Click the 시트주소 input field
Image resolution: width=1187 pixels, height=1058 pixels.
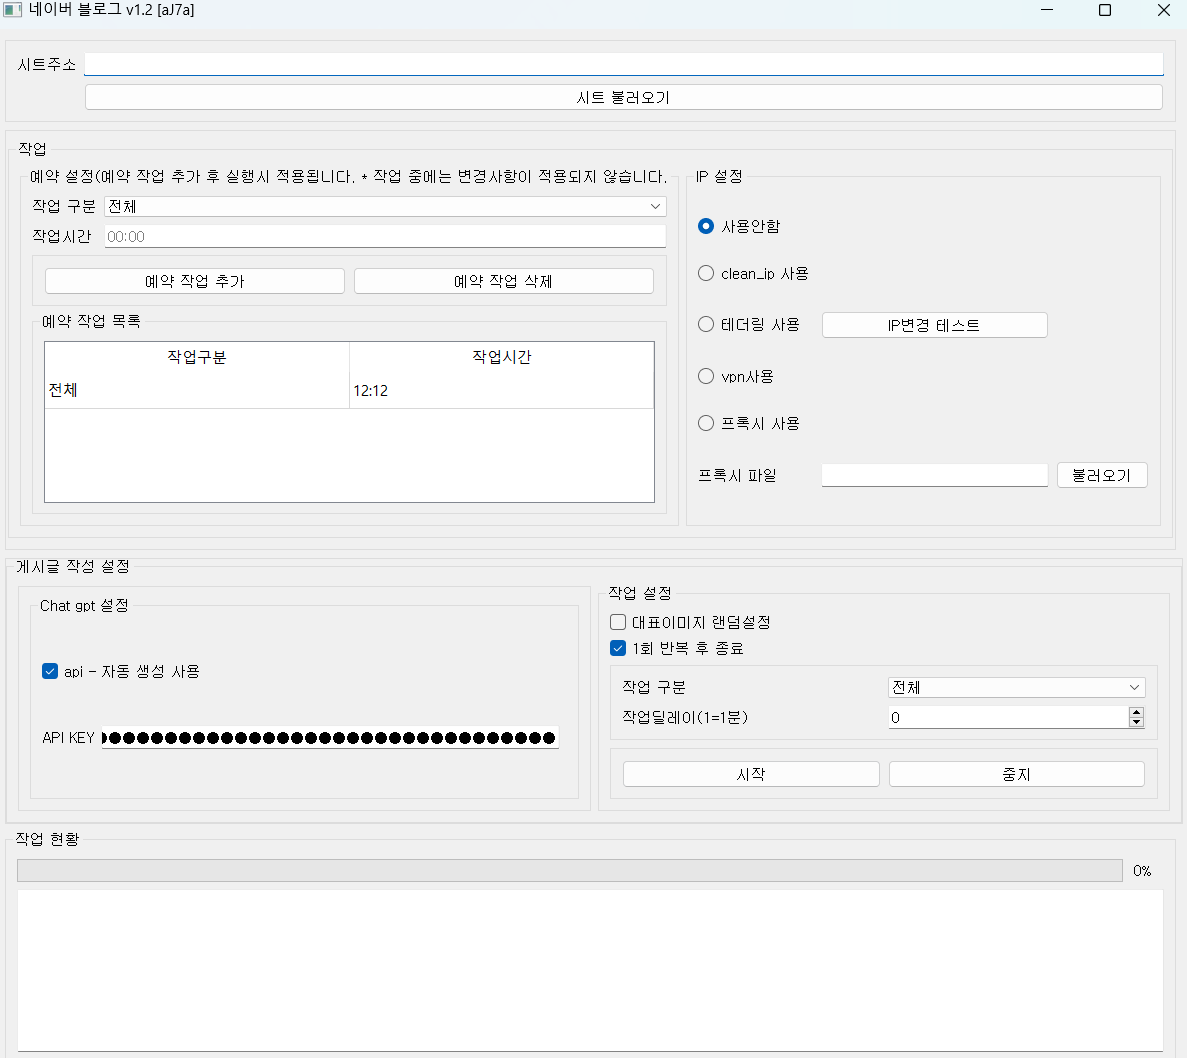(623, 64)
